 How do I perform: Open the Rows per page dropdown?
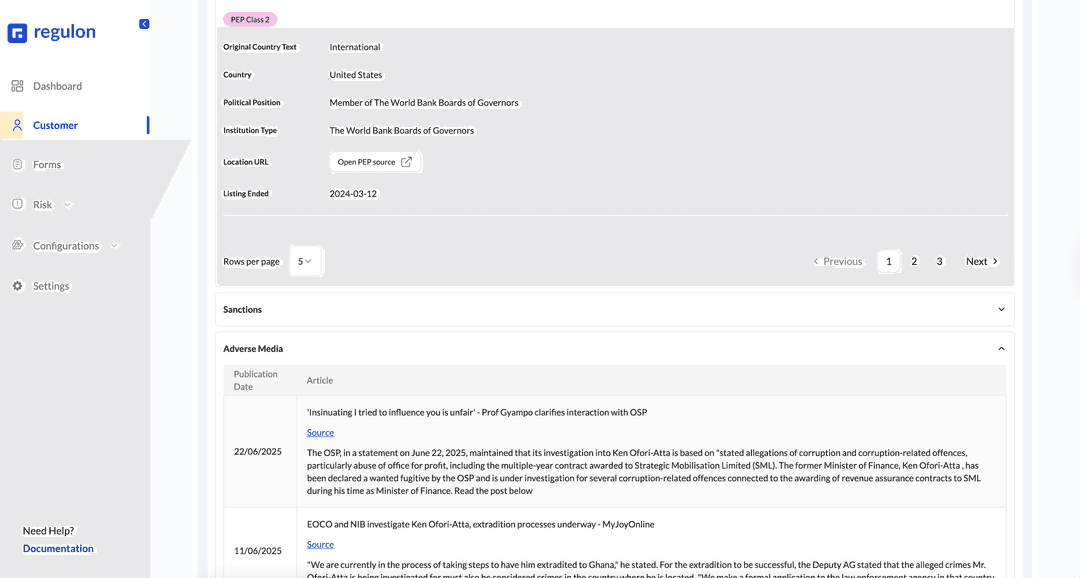(x=305, y=261)
